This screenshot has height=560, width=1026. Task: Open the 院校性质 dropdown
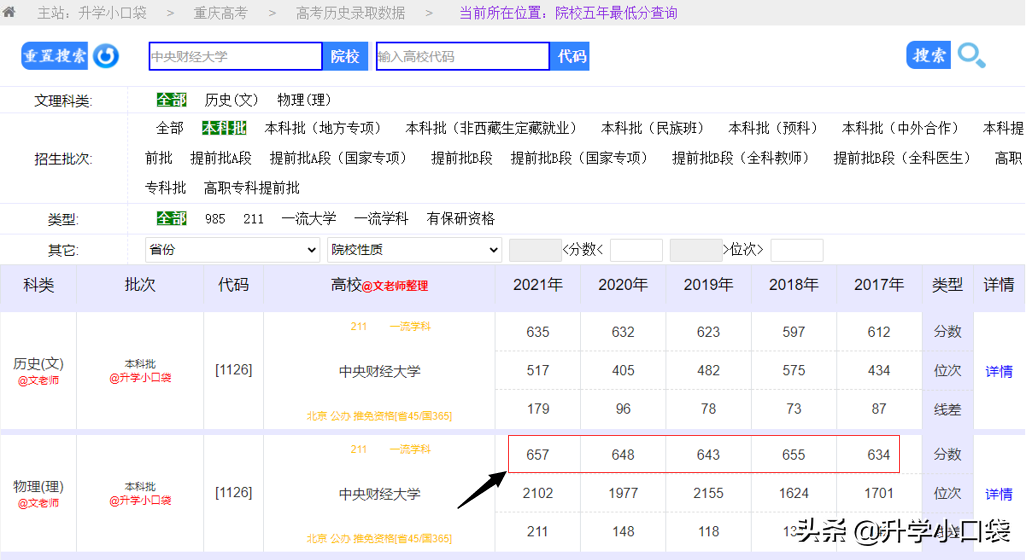tap(414, 250)
